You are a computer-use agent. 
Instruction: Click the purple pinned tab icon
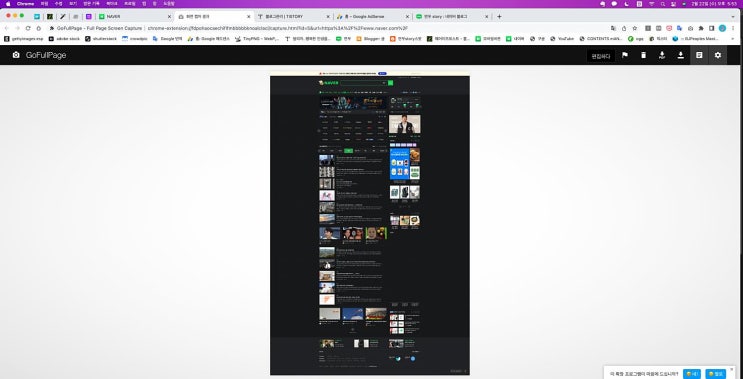[89, 17]
